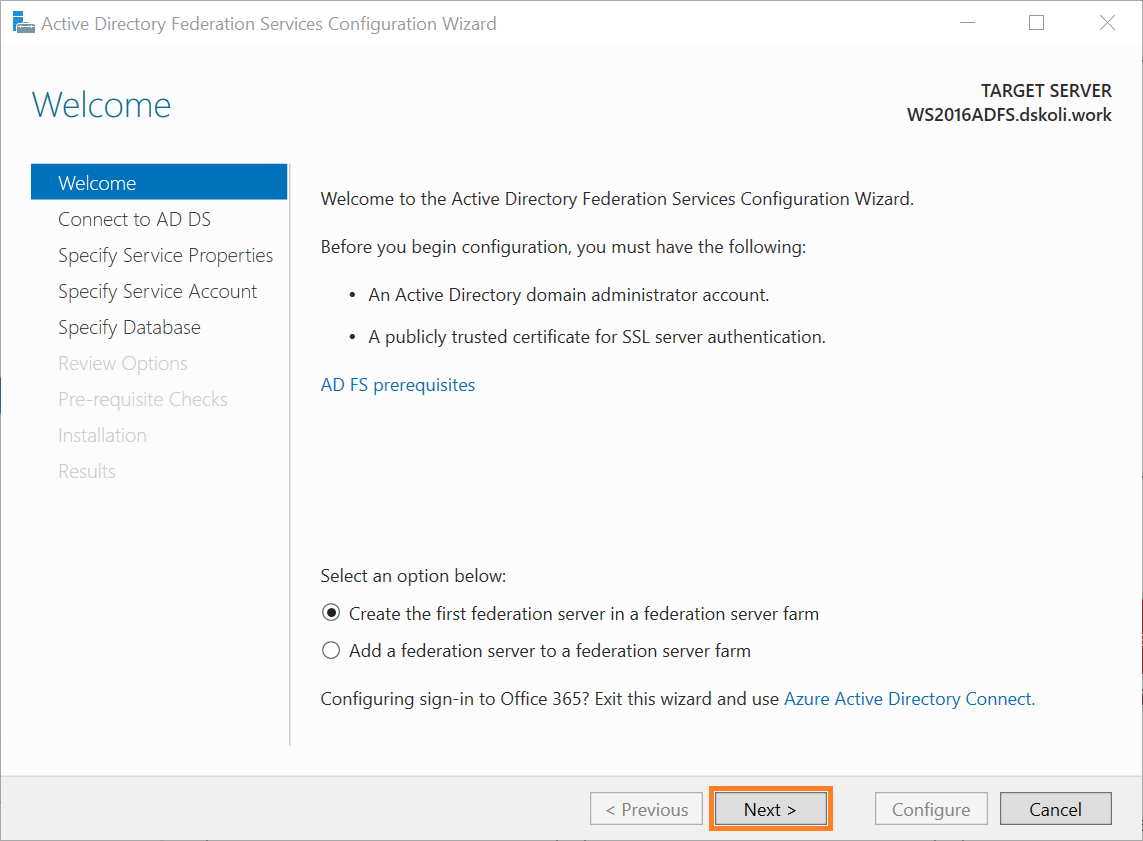This screenshot has height=841, width=1143.
Task: Open the Welcome step in sidebar
Action: click(159, 182)
